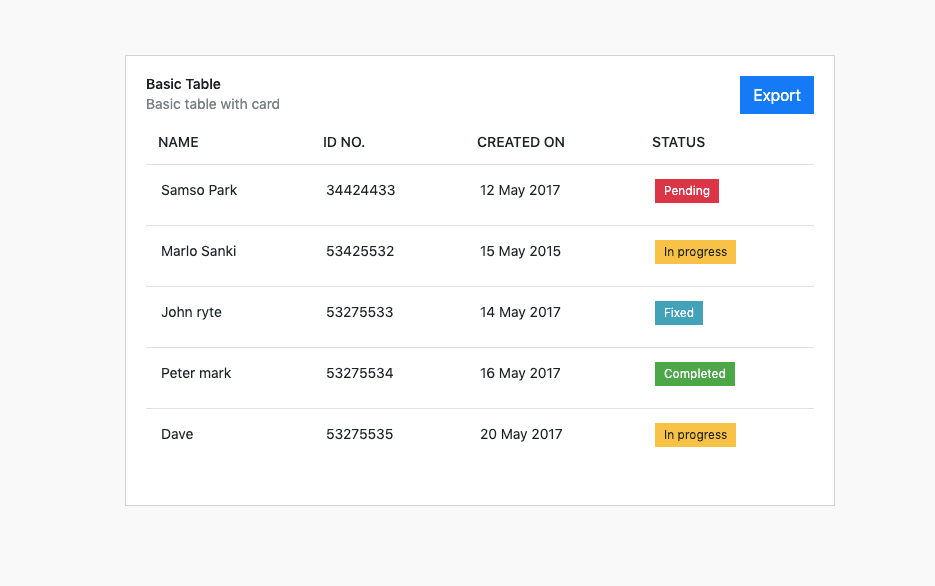Click the In progress badge for Marlo Sanki
The image size is (935, 586).
(x=695, y=251)
